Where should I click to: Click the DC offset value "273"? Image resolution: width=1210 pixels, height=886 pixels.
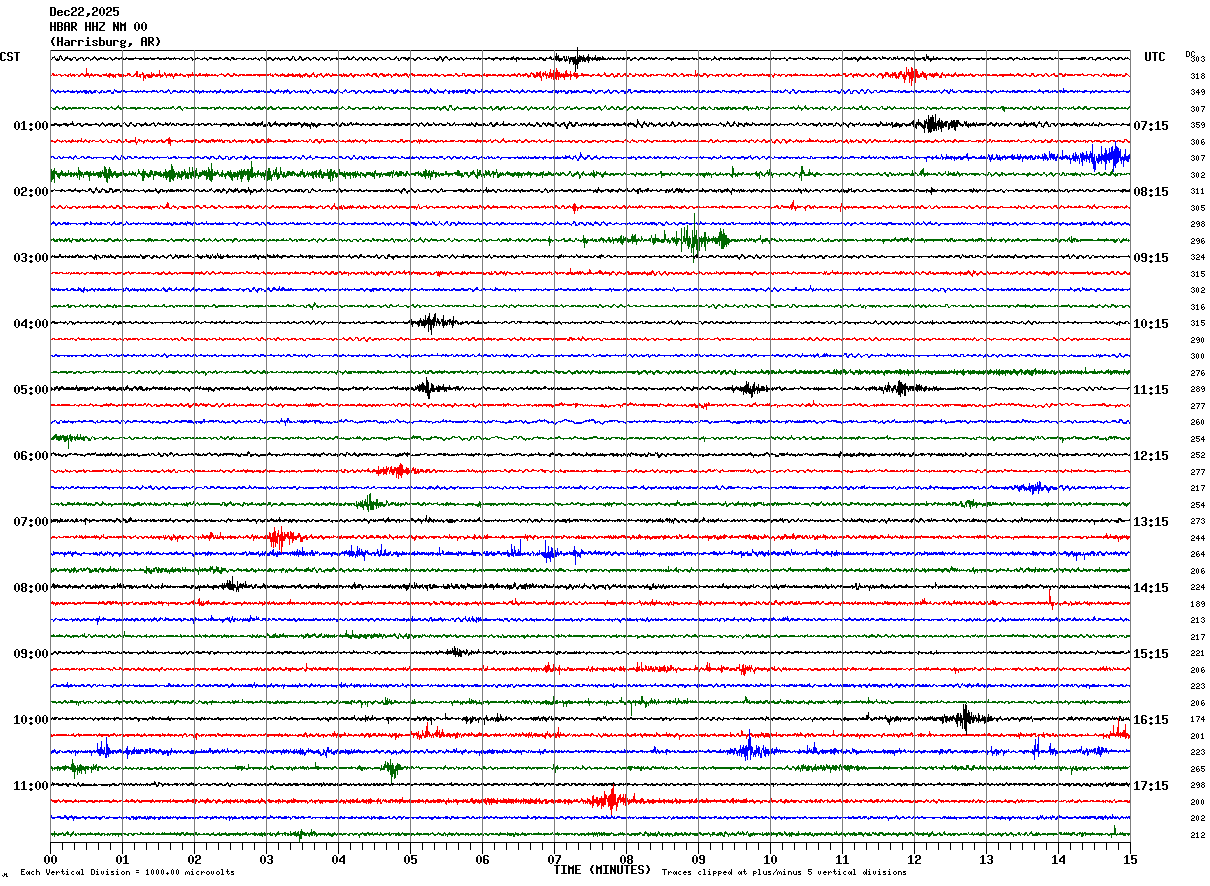pyautogui.click(x=1197, y=522)
